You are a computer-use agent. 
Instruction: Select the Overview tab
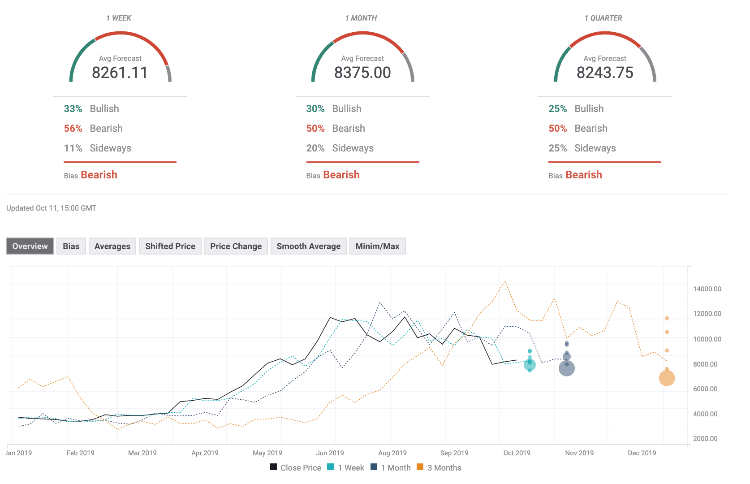[30, 246]
